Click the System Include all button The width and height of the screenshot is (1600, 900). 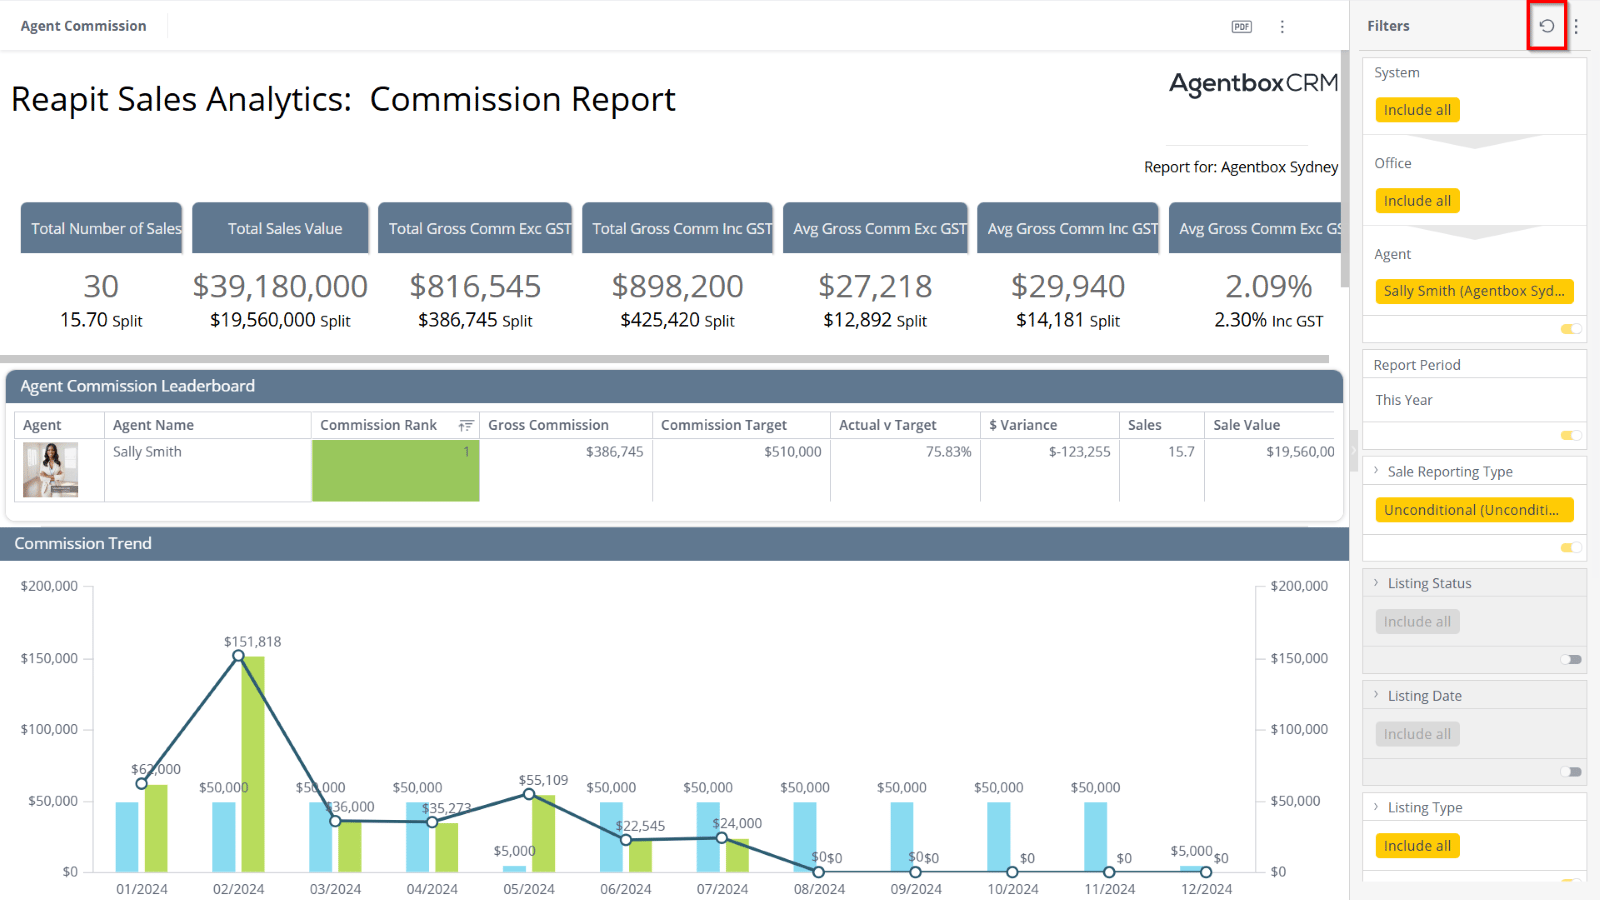(x=1417, y=110)
